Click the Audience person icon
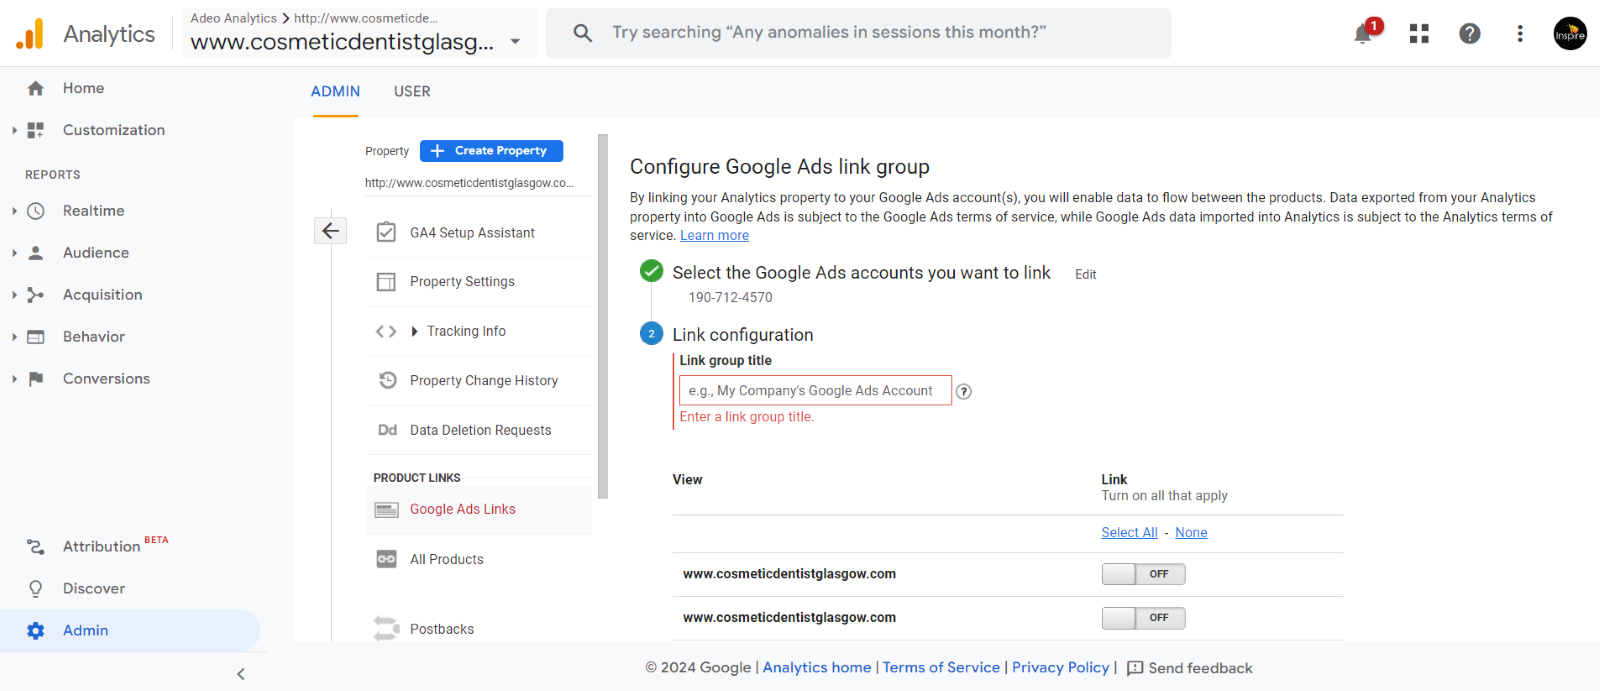The image size is (1600, 691). 36,253
